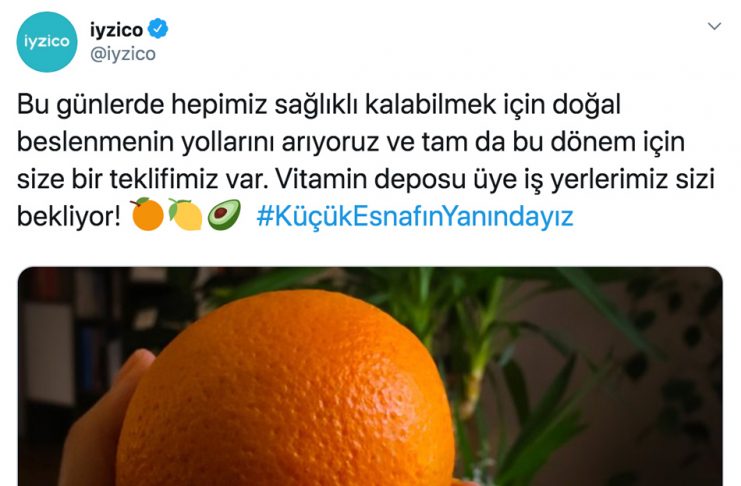
Task: Click the line starting "beslenmenin yollarını"
Action: point(351,142)
